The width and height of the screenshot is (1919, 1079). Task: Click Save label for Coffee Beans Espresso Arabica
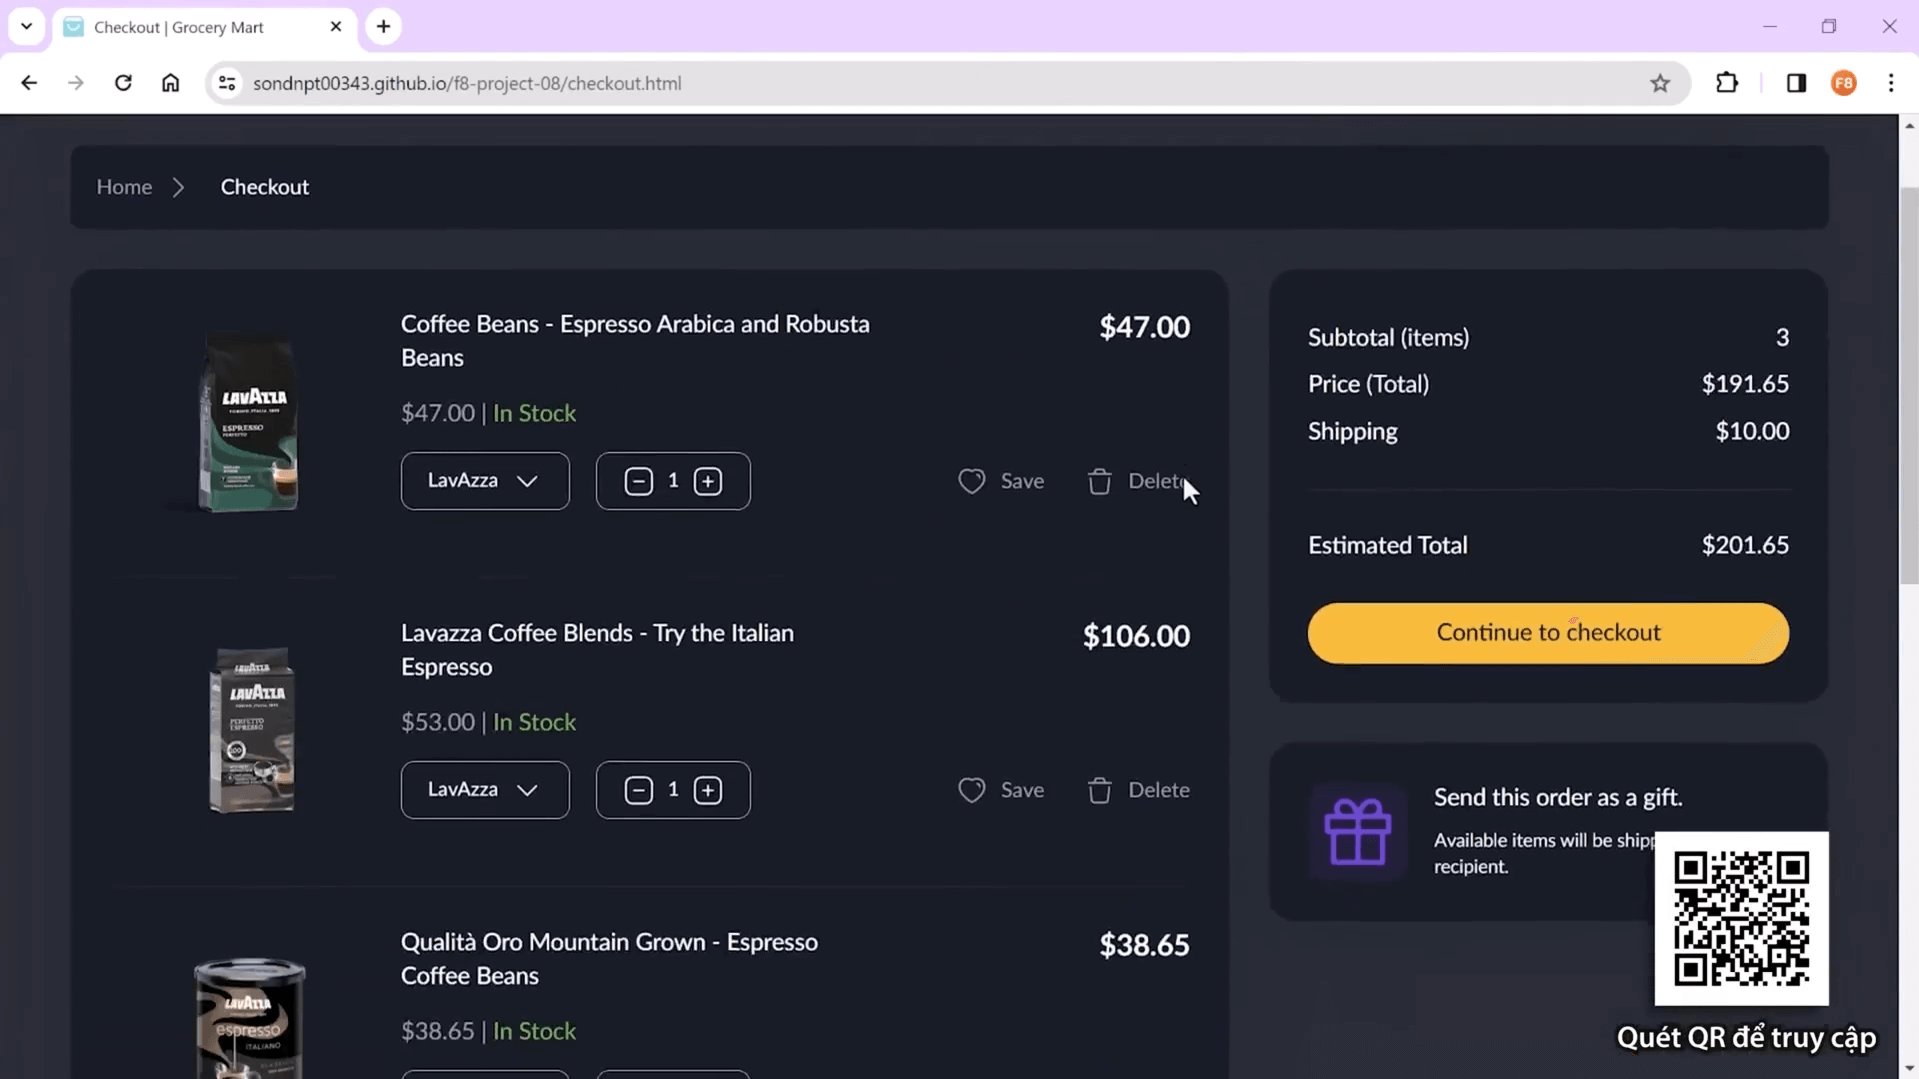point(1022,481)
